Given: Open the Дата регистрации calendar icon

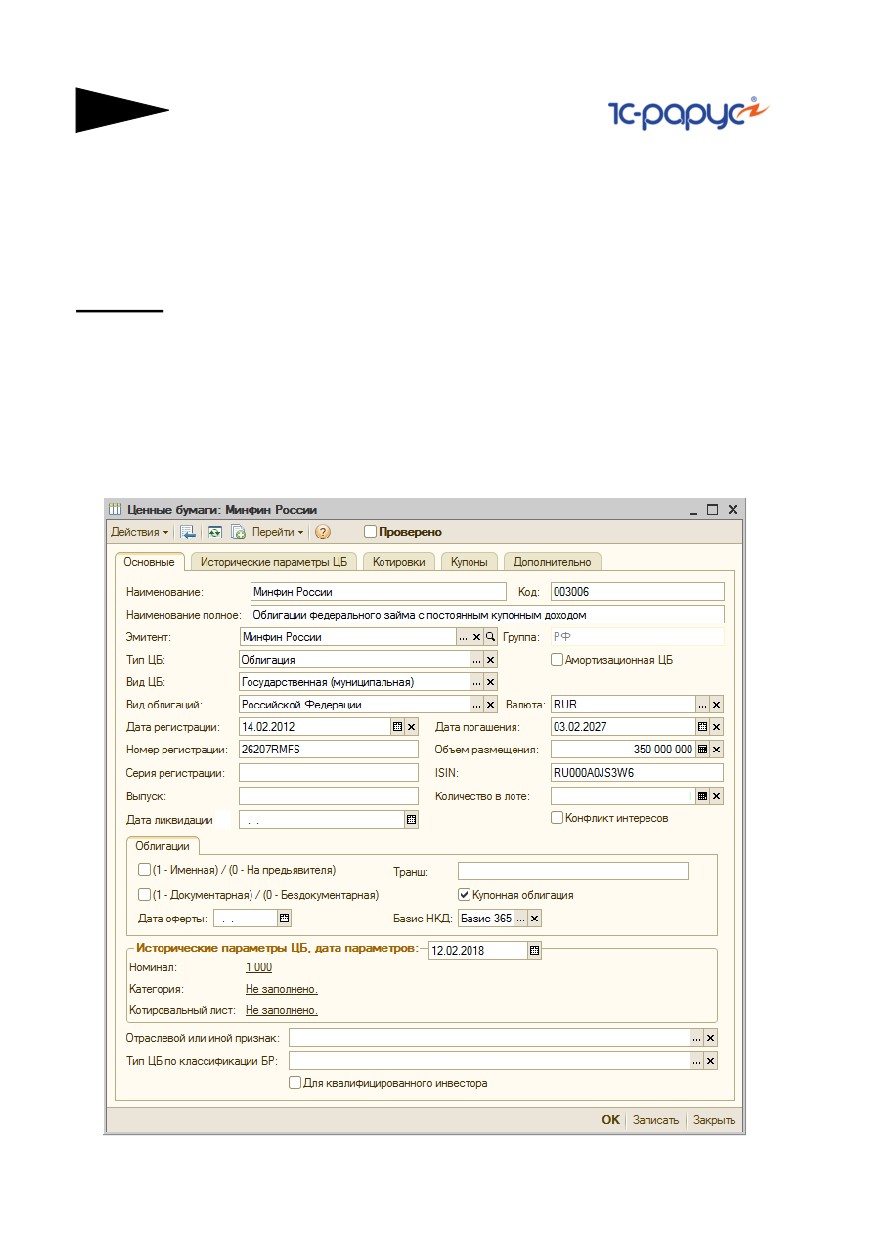Looking at the screenshot, I should 397,727.
